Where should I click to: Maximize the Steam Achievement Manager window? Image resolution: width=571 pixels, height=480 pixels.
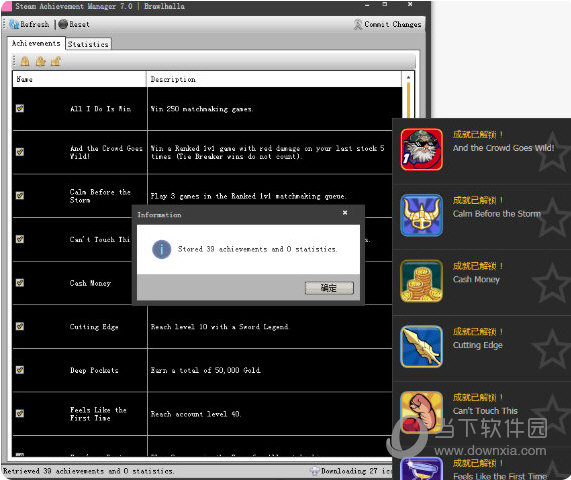click(x=385, y=4)
